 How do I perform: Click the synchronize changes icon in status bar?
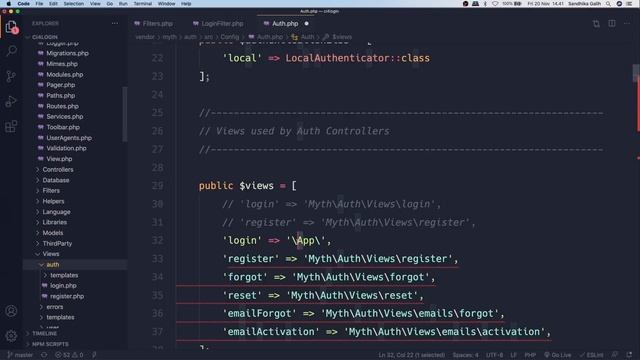point(44,355)
